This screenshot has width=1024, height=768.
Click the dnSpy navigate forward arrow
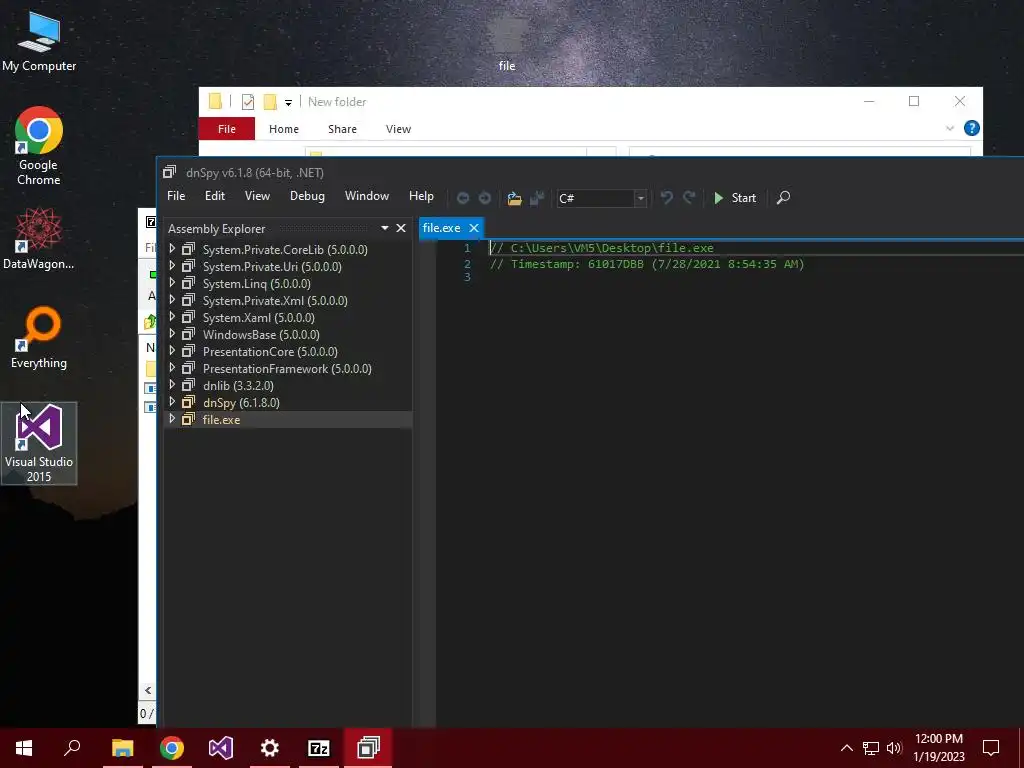[x=485, y=198]
